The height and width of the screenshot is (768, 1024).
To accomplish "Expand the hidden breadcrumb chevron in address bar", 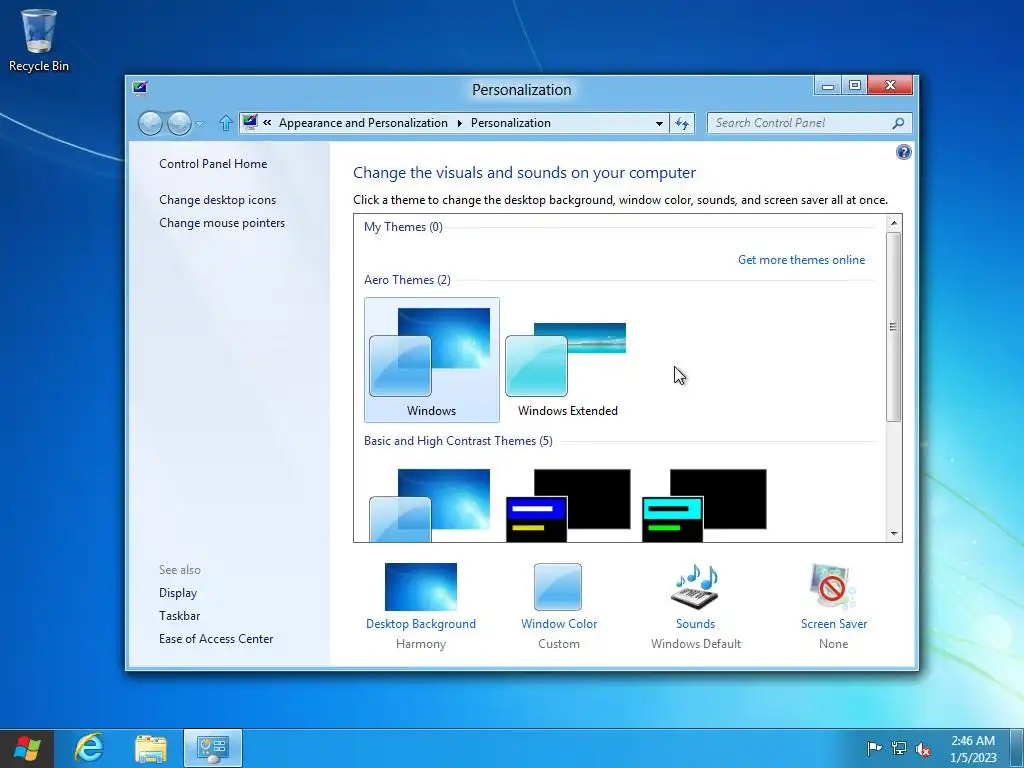I will click(267, 122).
